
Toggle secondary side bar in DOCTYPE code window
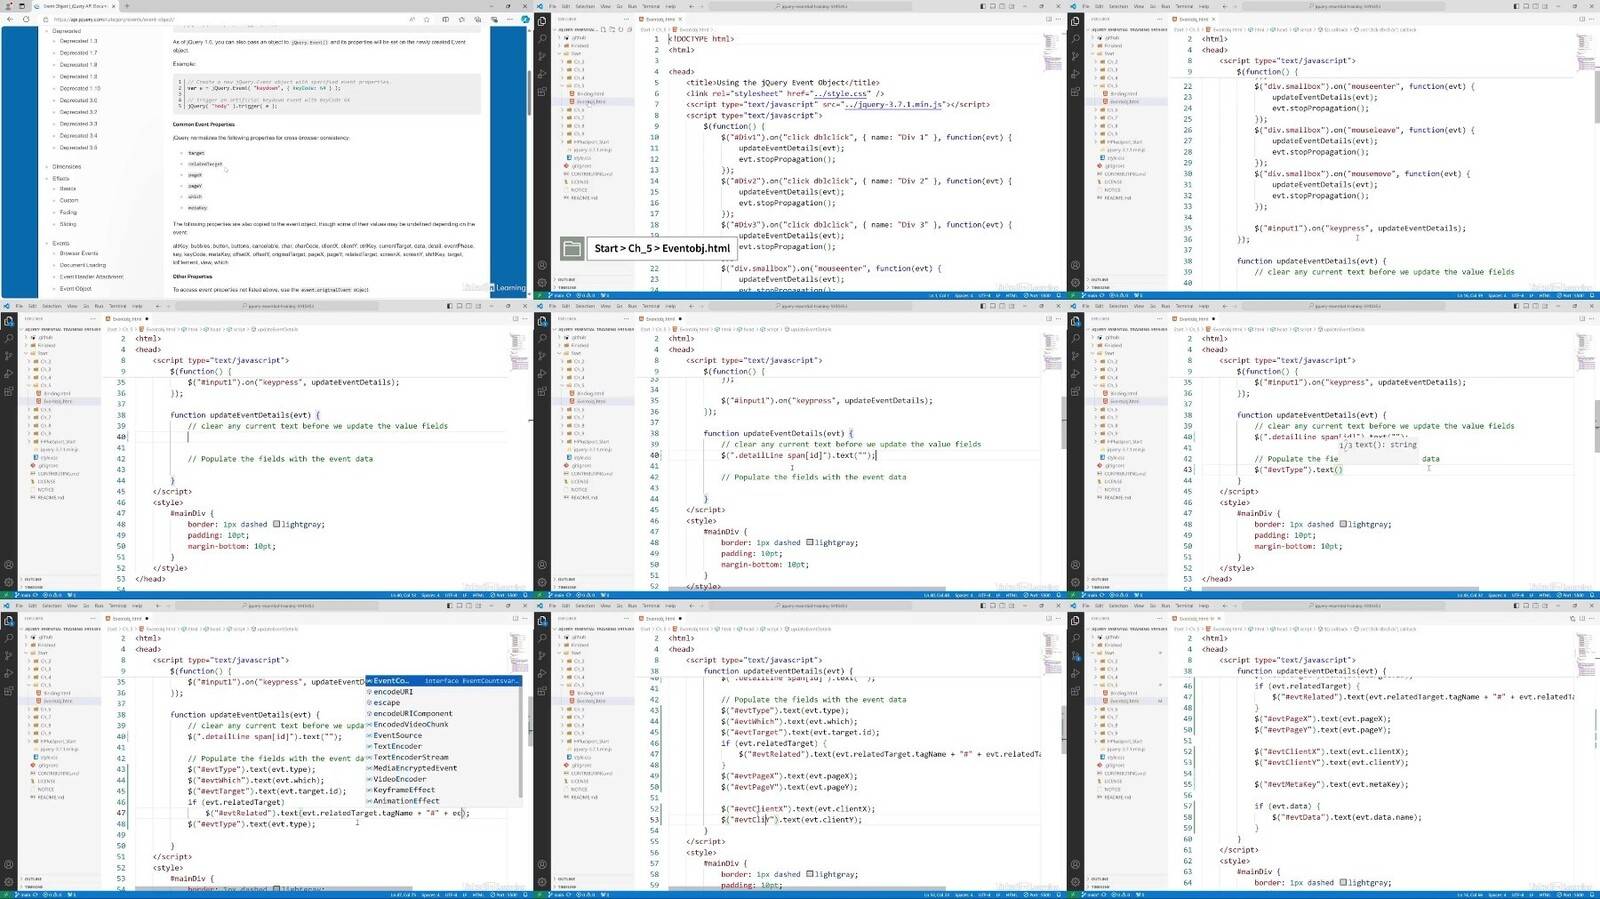point(1001,6)
